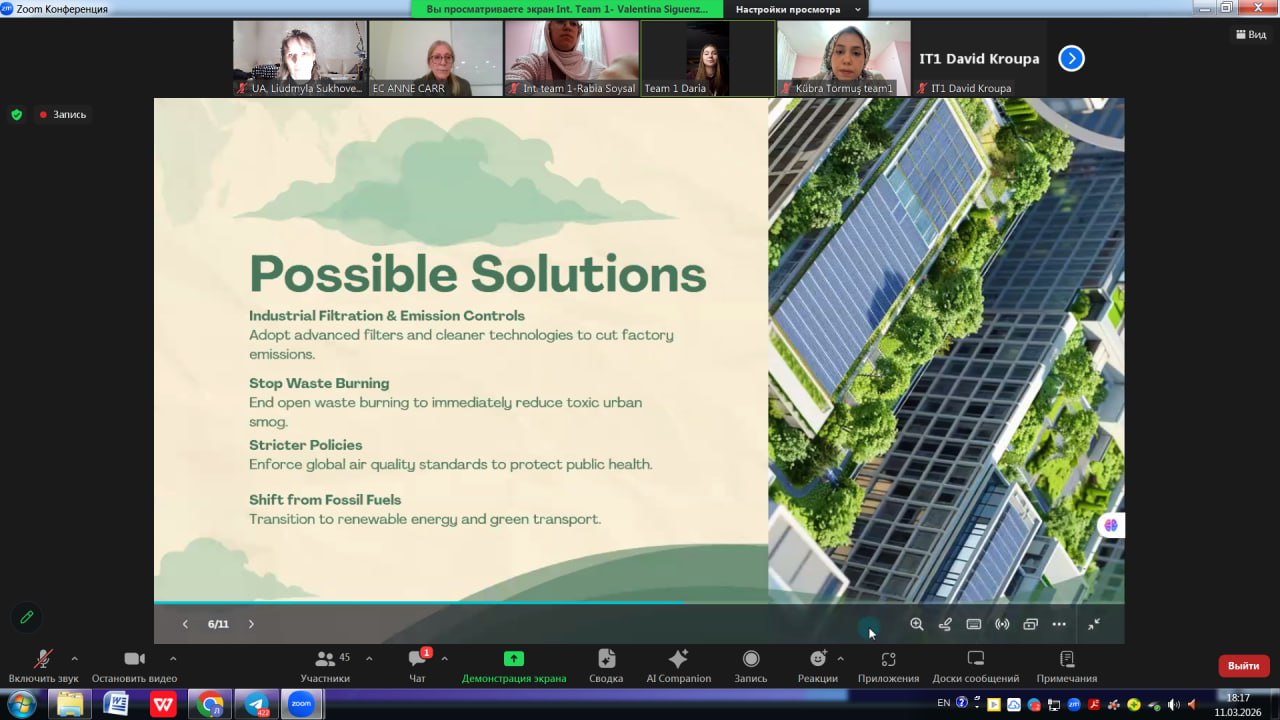Image resolution: width=1280 pixels, height=720 pixels.
Task: Start screen sharing with Демонстрация экрана
Action: pyautogui.click(x=513, y=665)
